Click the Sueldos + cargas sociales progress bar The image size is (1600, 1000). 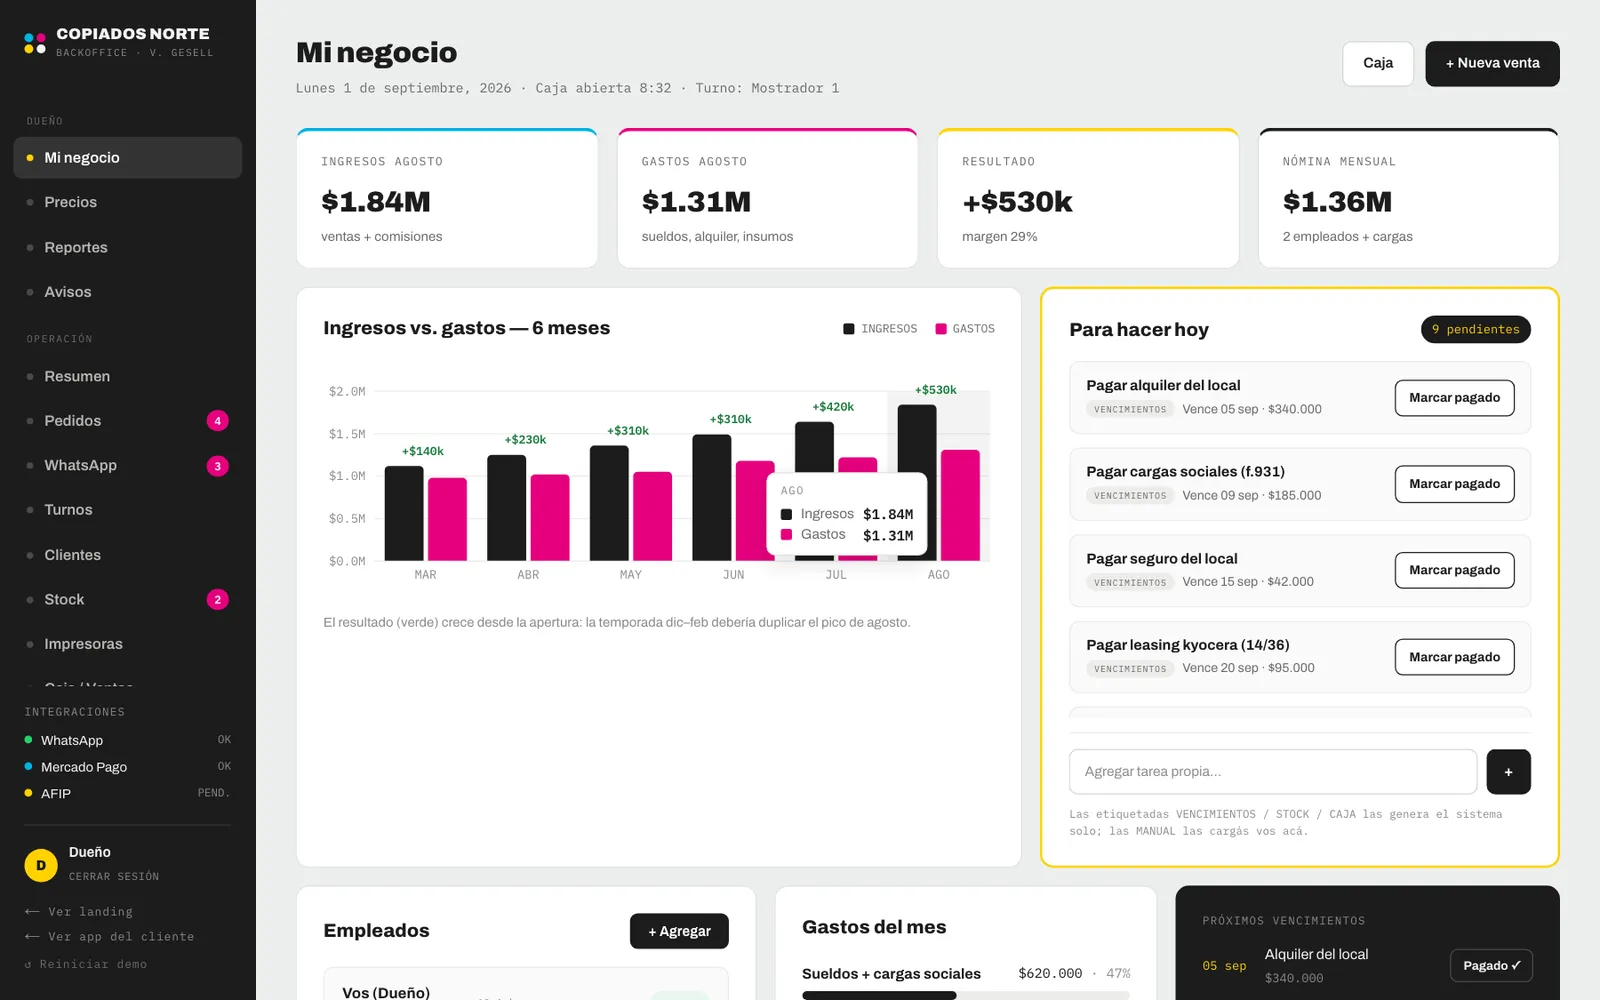[x=965, y=995]
